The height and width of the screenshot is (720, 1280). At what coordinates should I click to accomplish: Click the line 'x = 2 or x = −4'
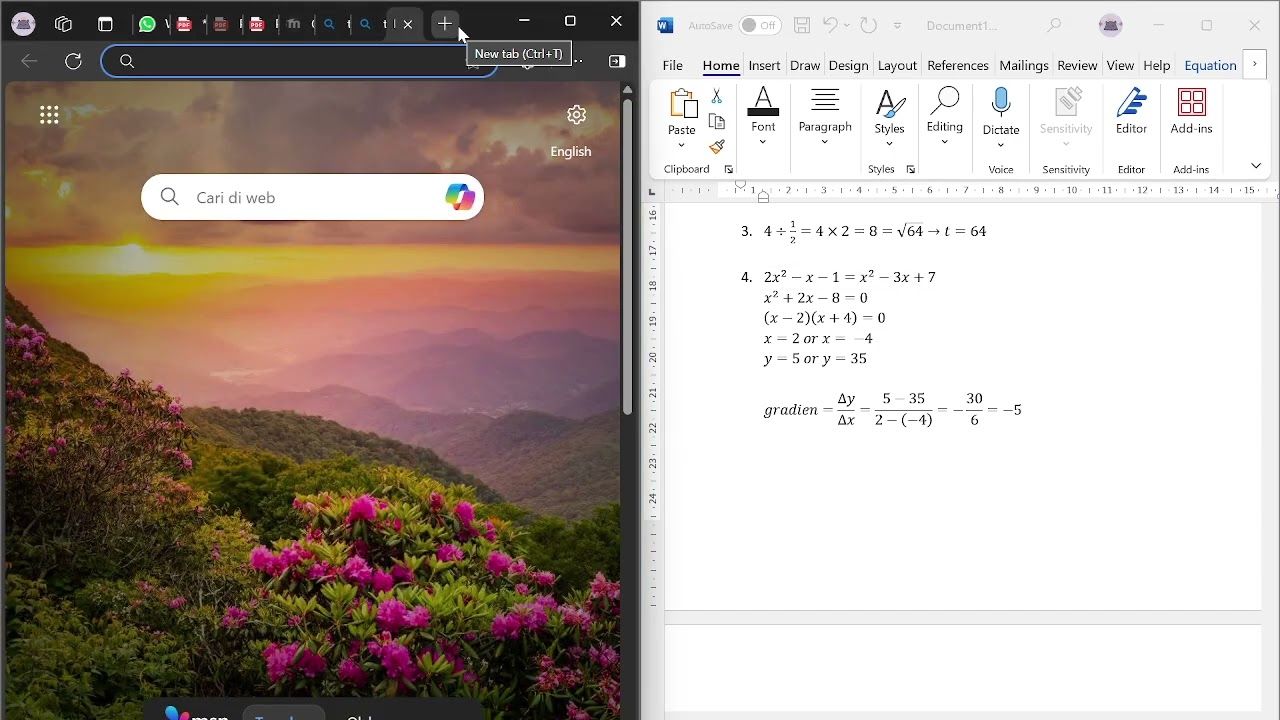point(818,338)
